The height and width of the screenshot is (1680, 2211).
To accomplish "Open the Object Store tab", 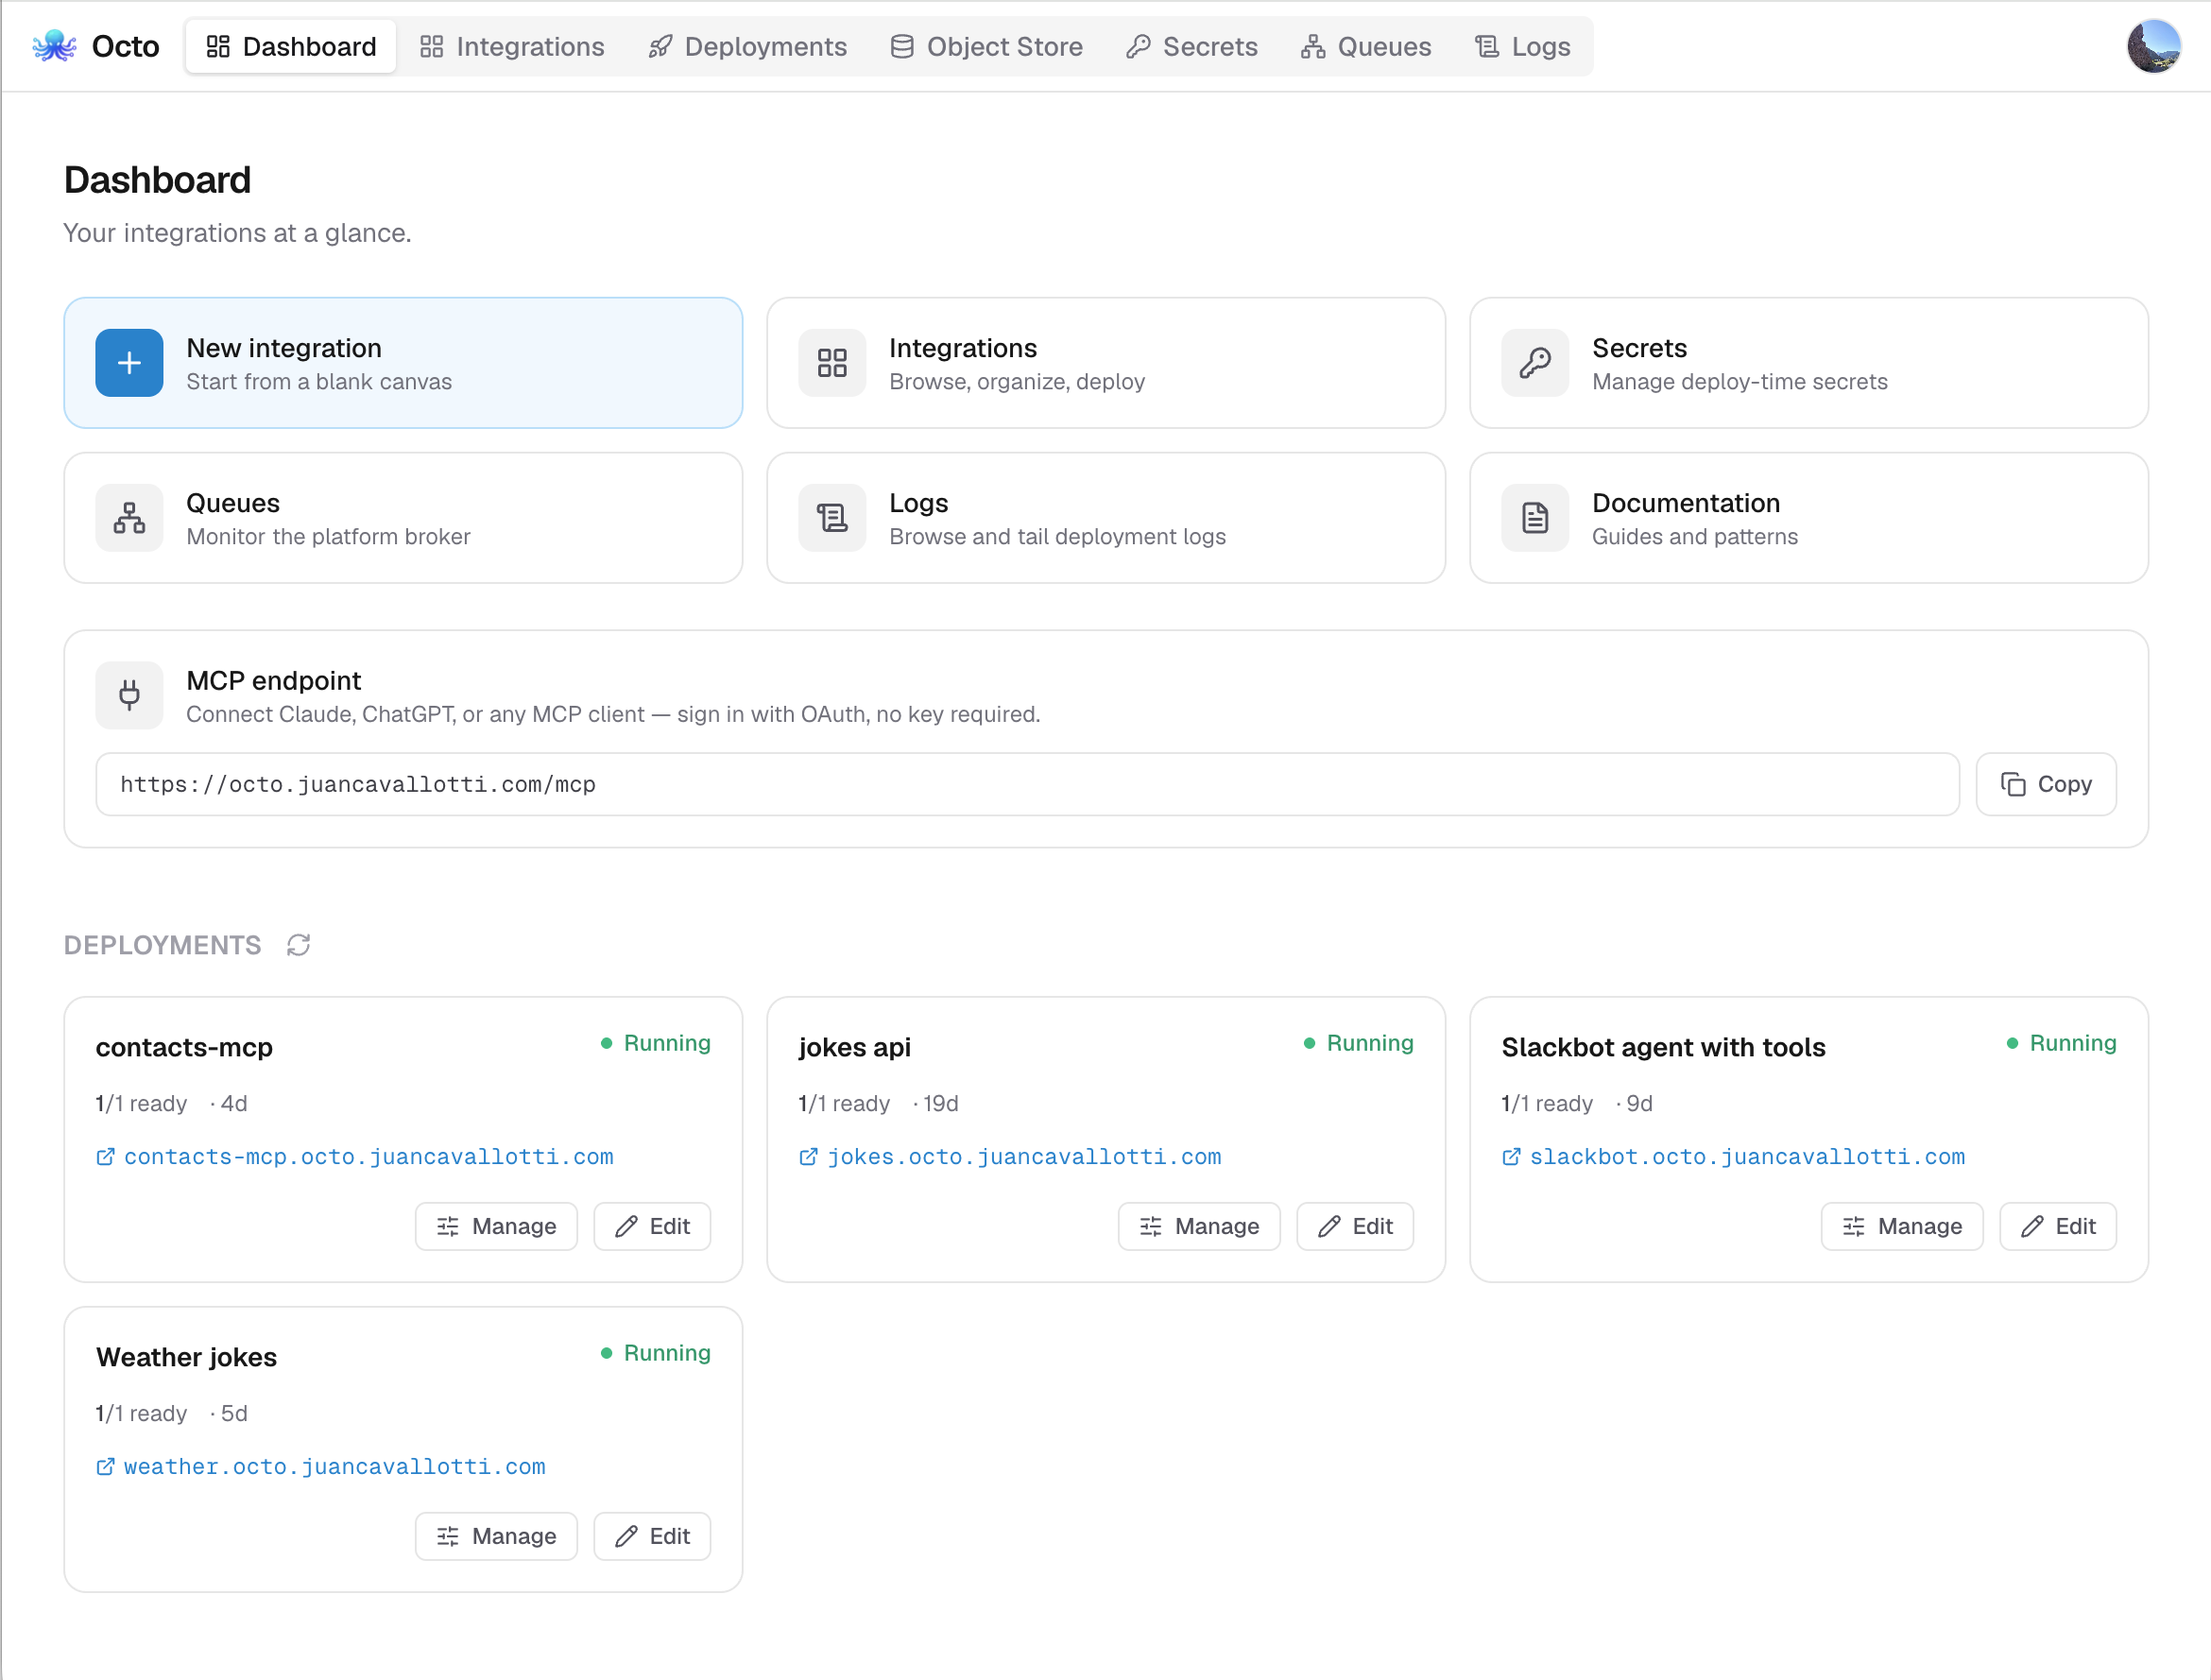I will click(x=986, y=46).
